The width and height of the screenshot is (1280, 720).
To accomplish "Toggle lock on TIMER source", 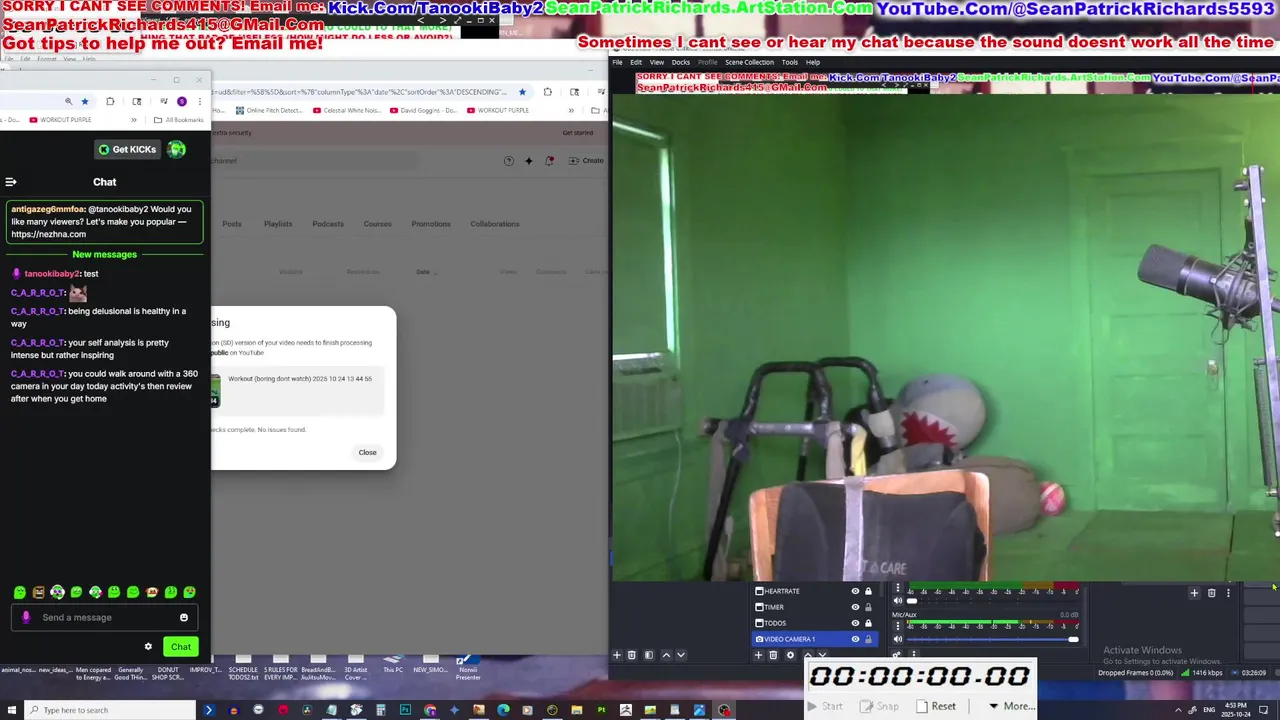I will tap(868, 607).
